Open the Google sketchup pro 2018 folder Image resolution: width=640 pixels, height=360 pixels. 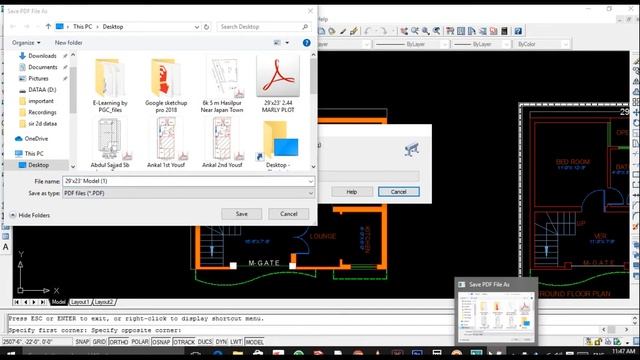coord(166,85)
